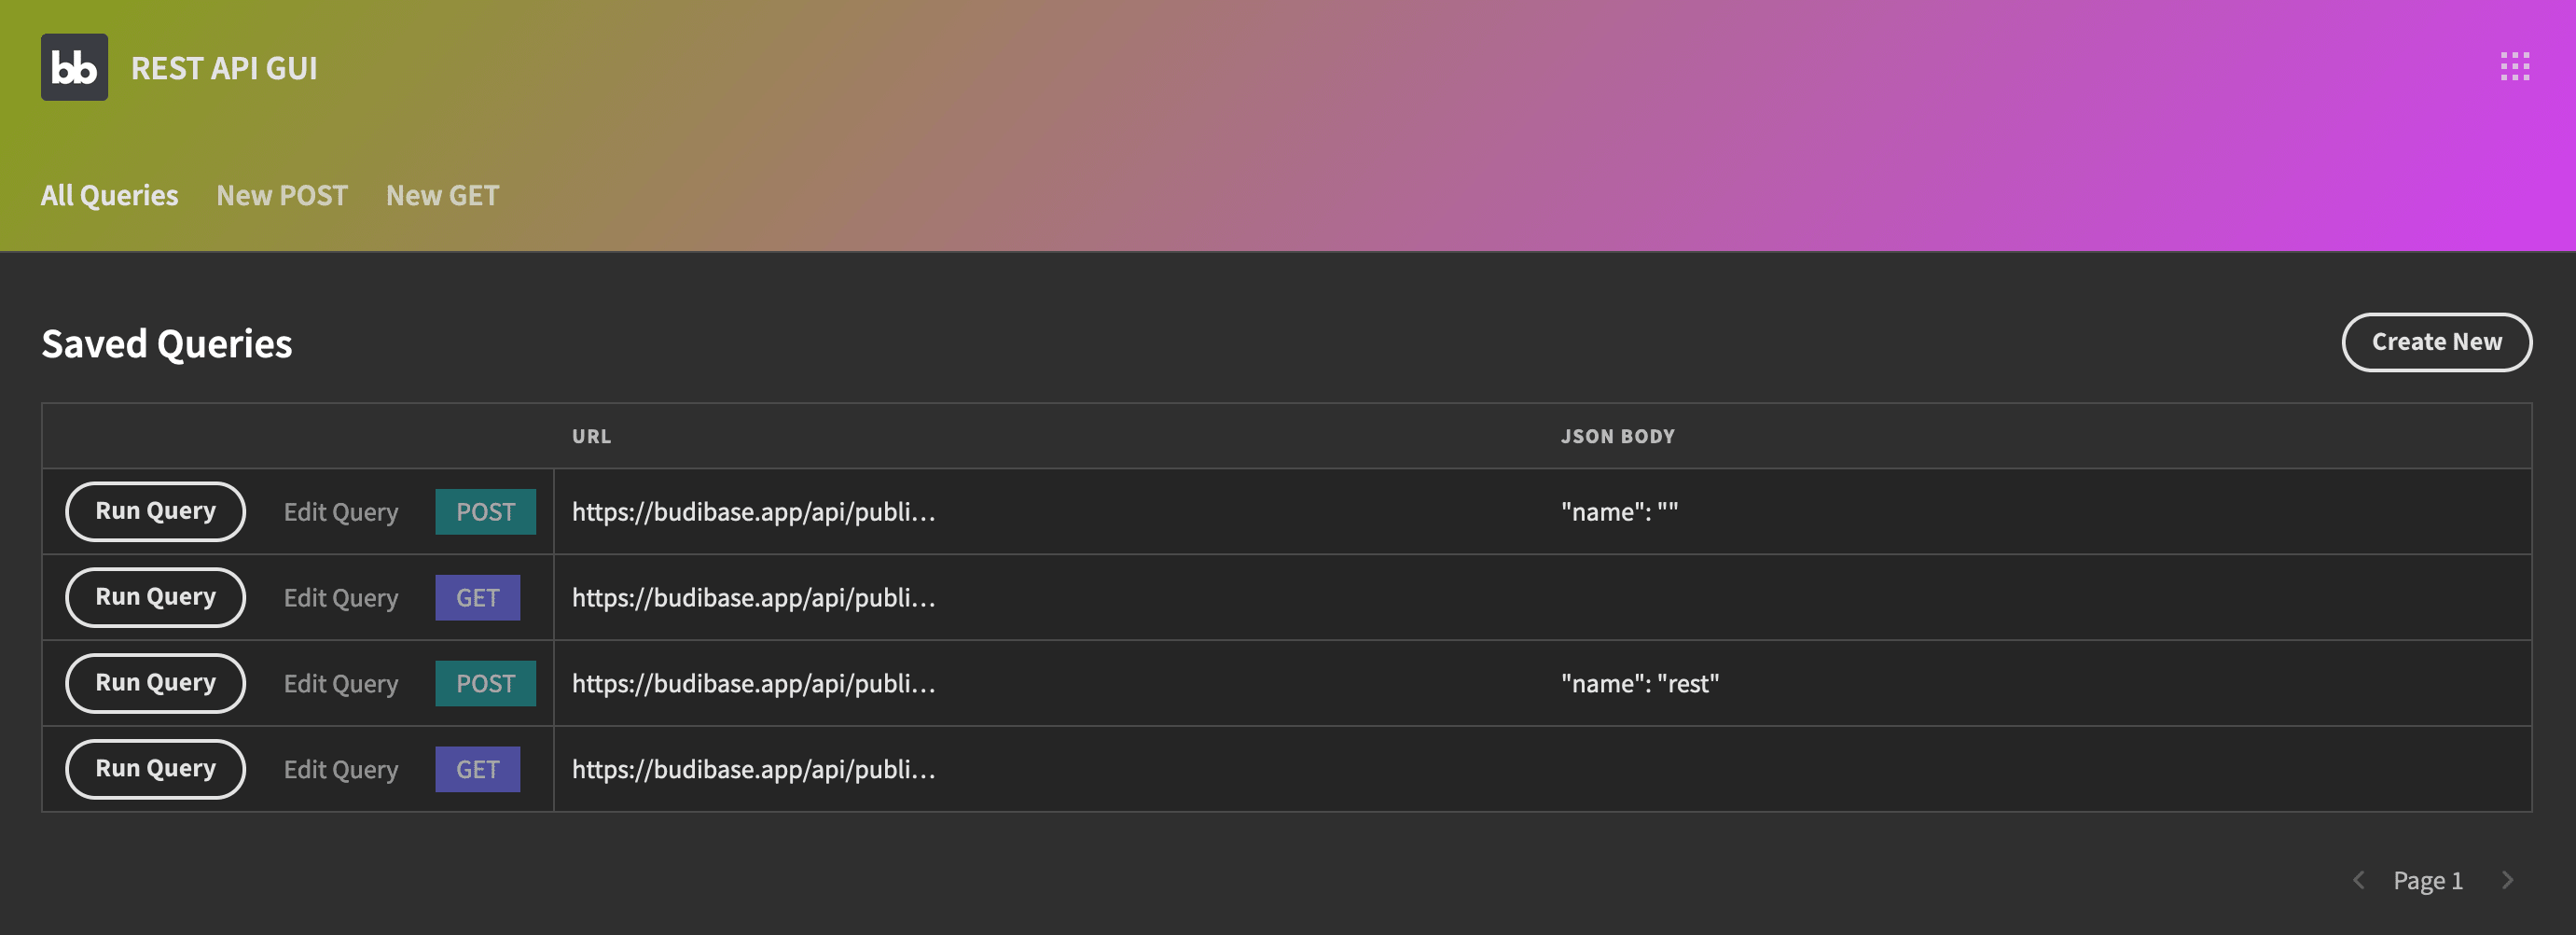Viewport: 2576px width, 935px height.
Task: Click the GET badge in second row
Action: [477, 598]
